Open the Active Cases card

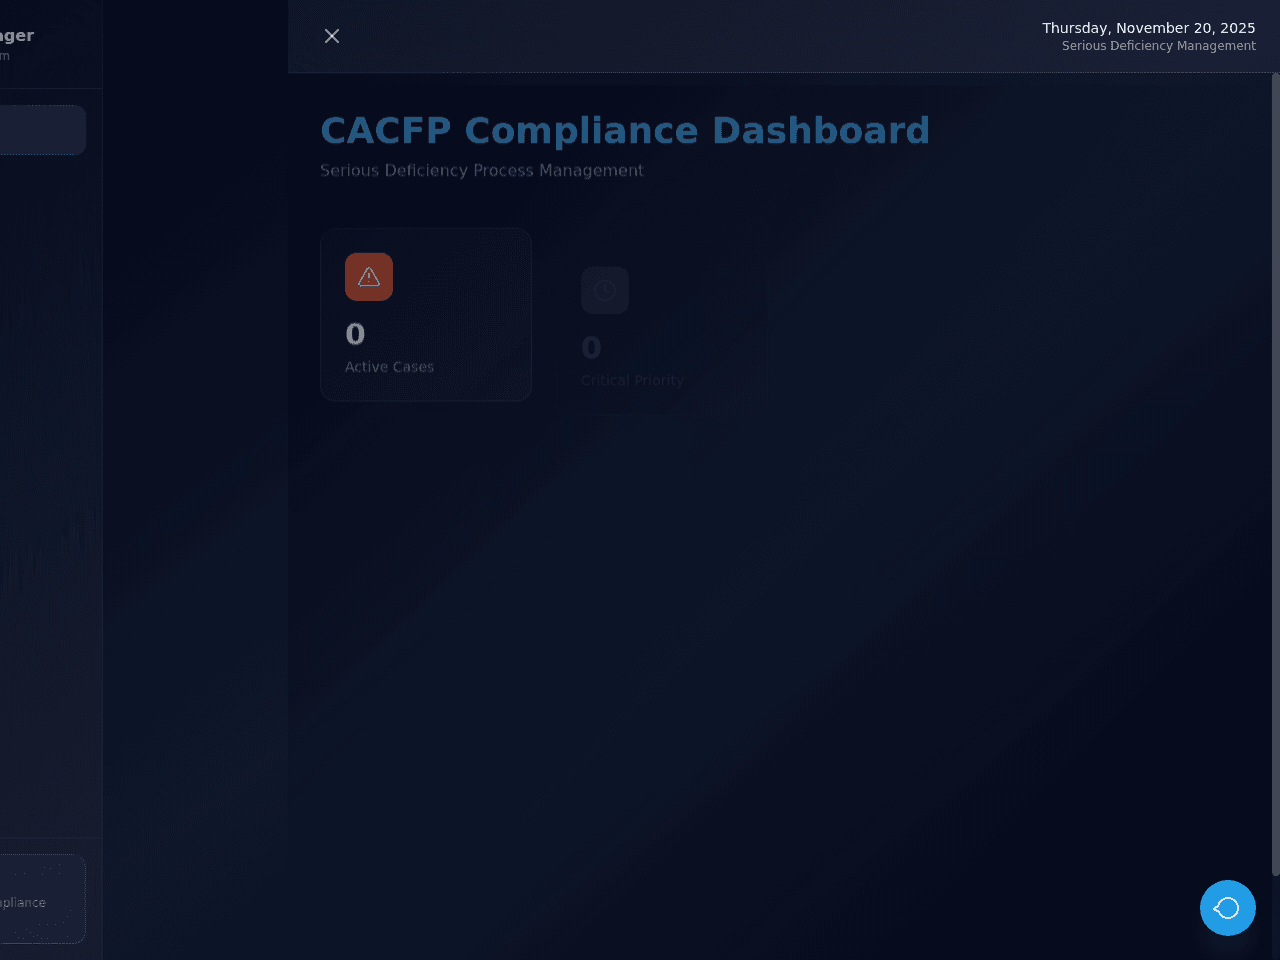click(426, 315)
